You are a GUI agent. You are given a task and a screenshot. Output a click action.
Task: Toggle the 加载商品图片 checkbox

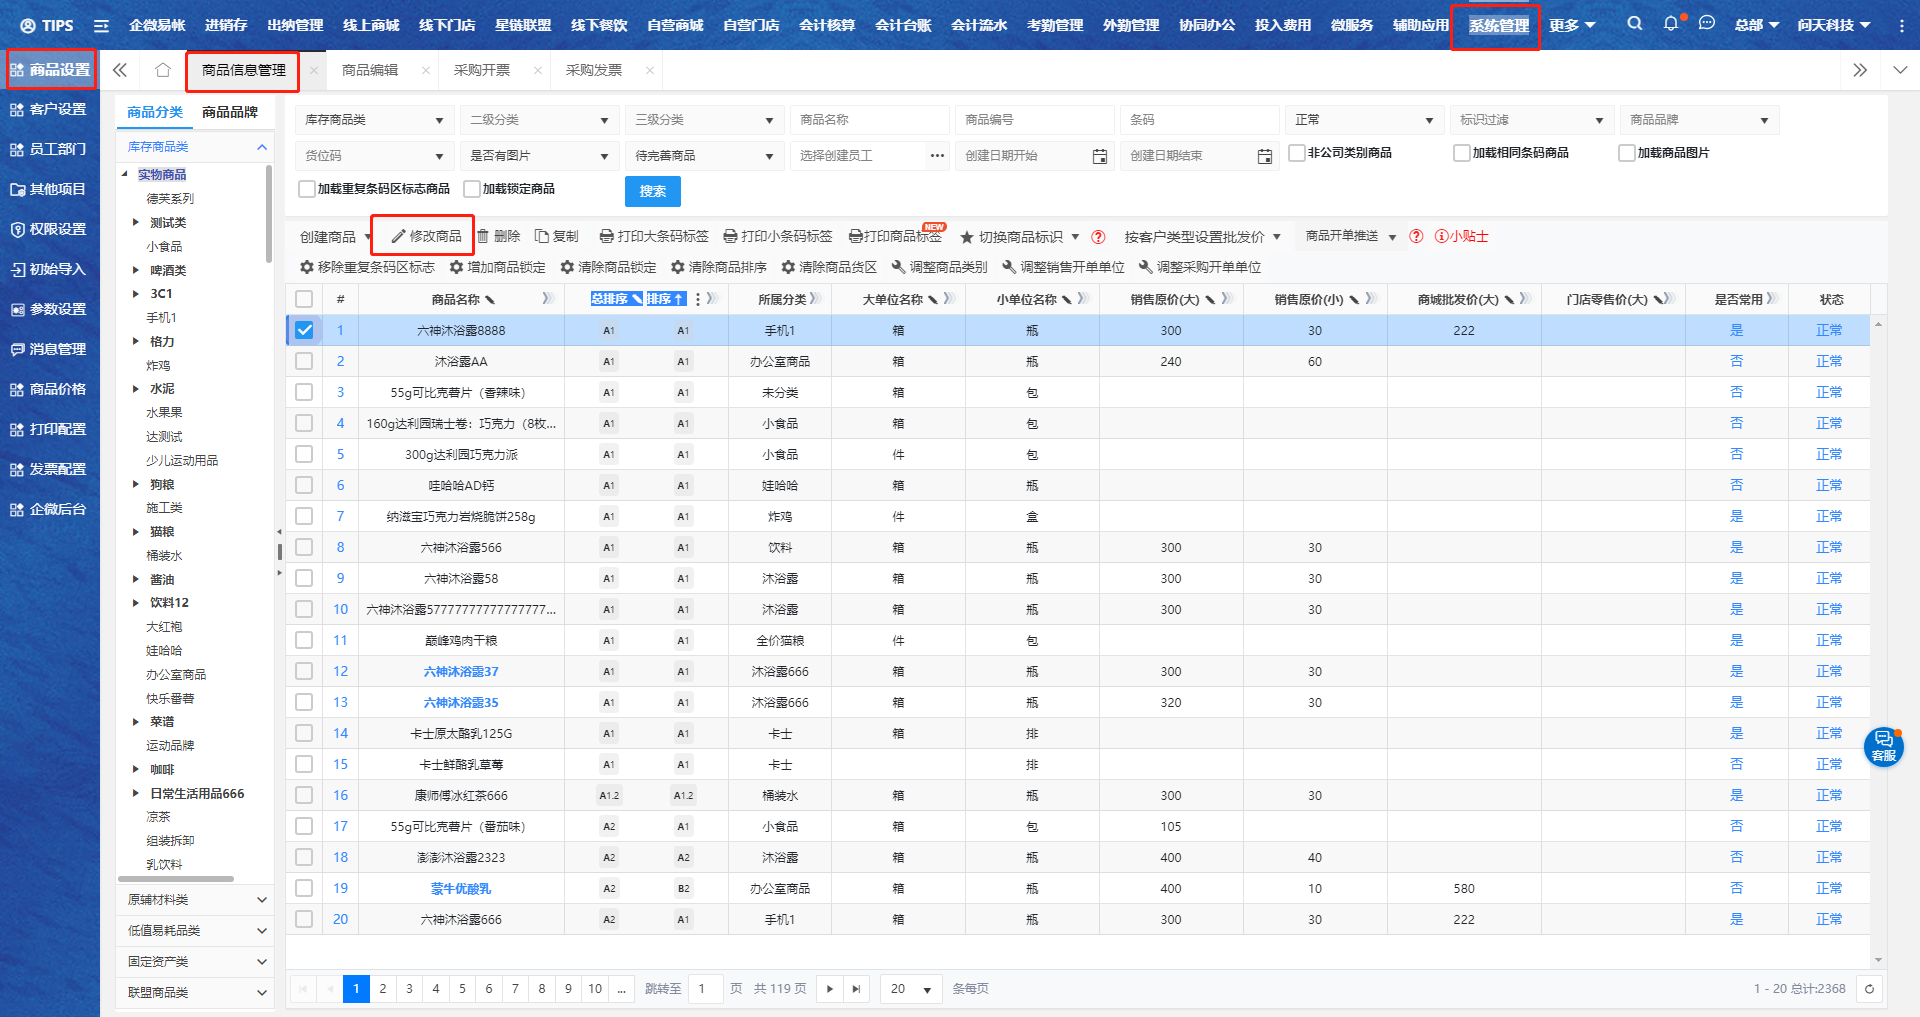tap(1627, 153)
